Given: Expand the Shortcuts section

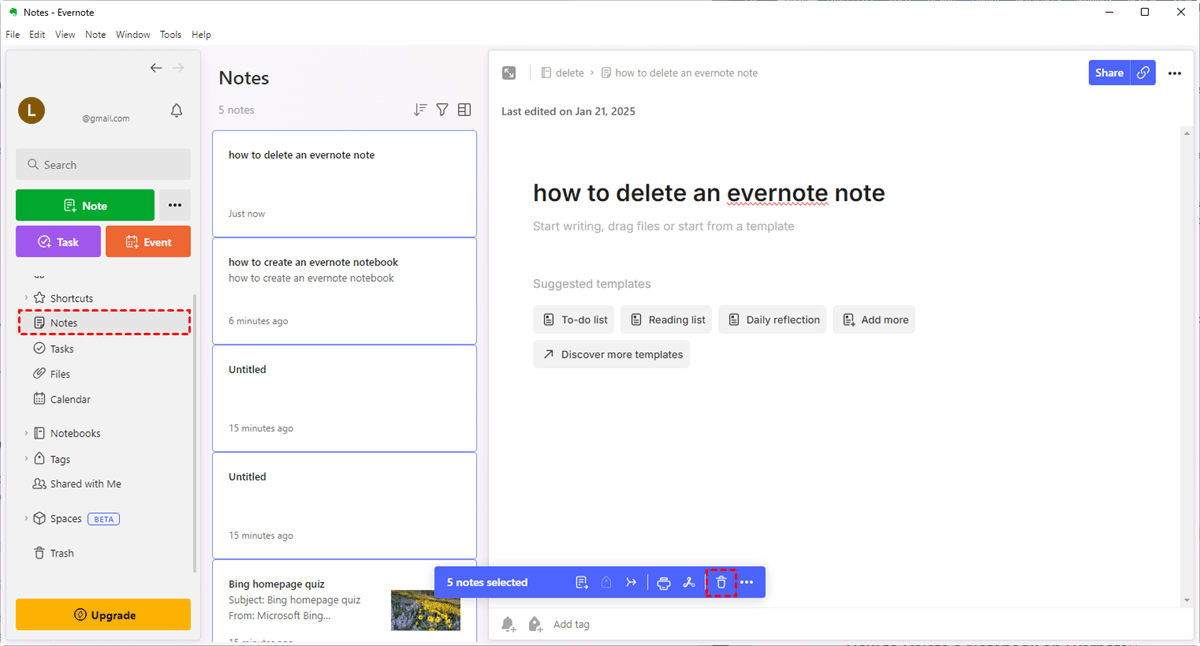Looking at the screenshot, I should 27,298.
